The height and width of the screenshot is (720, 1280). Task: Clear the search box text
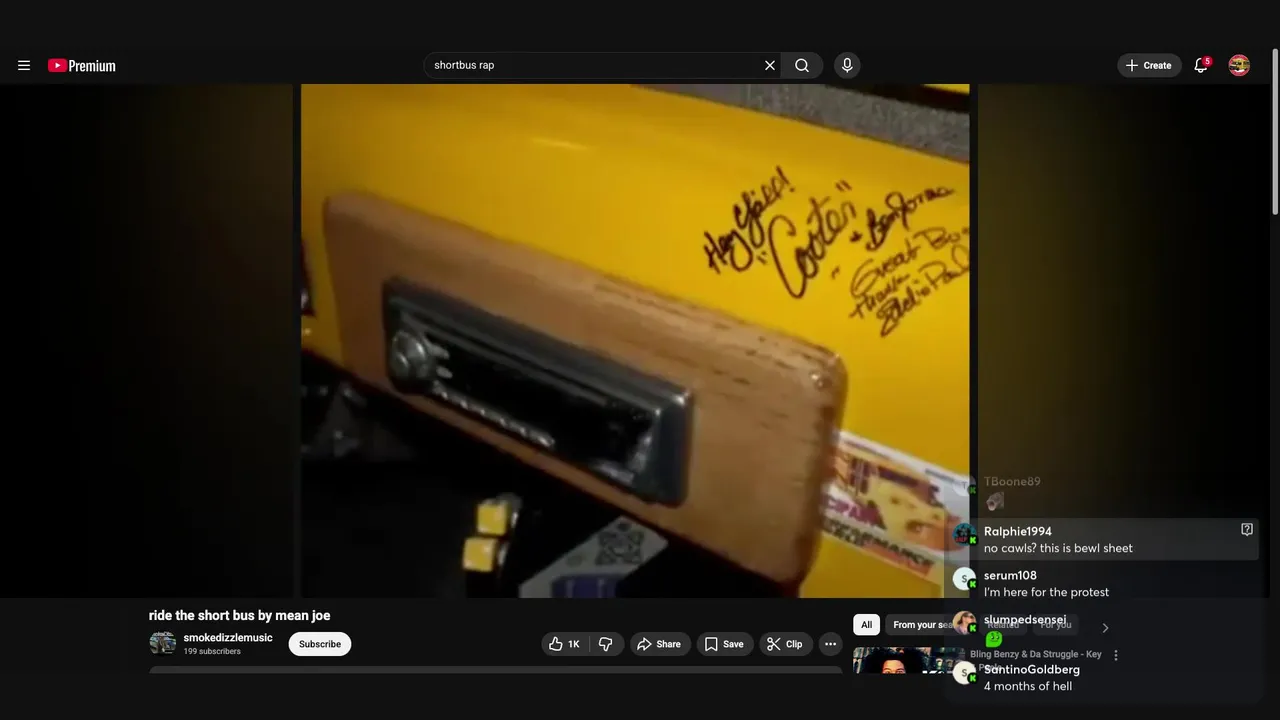(x=770, y=65)
